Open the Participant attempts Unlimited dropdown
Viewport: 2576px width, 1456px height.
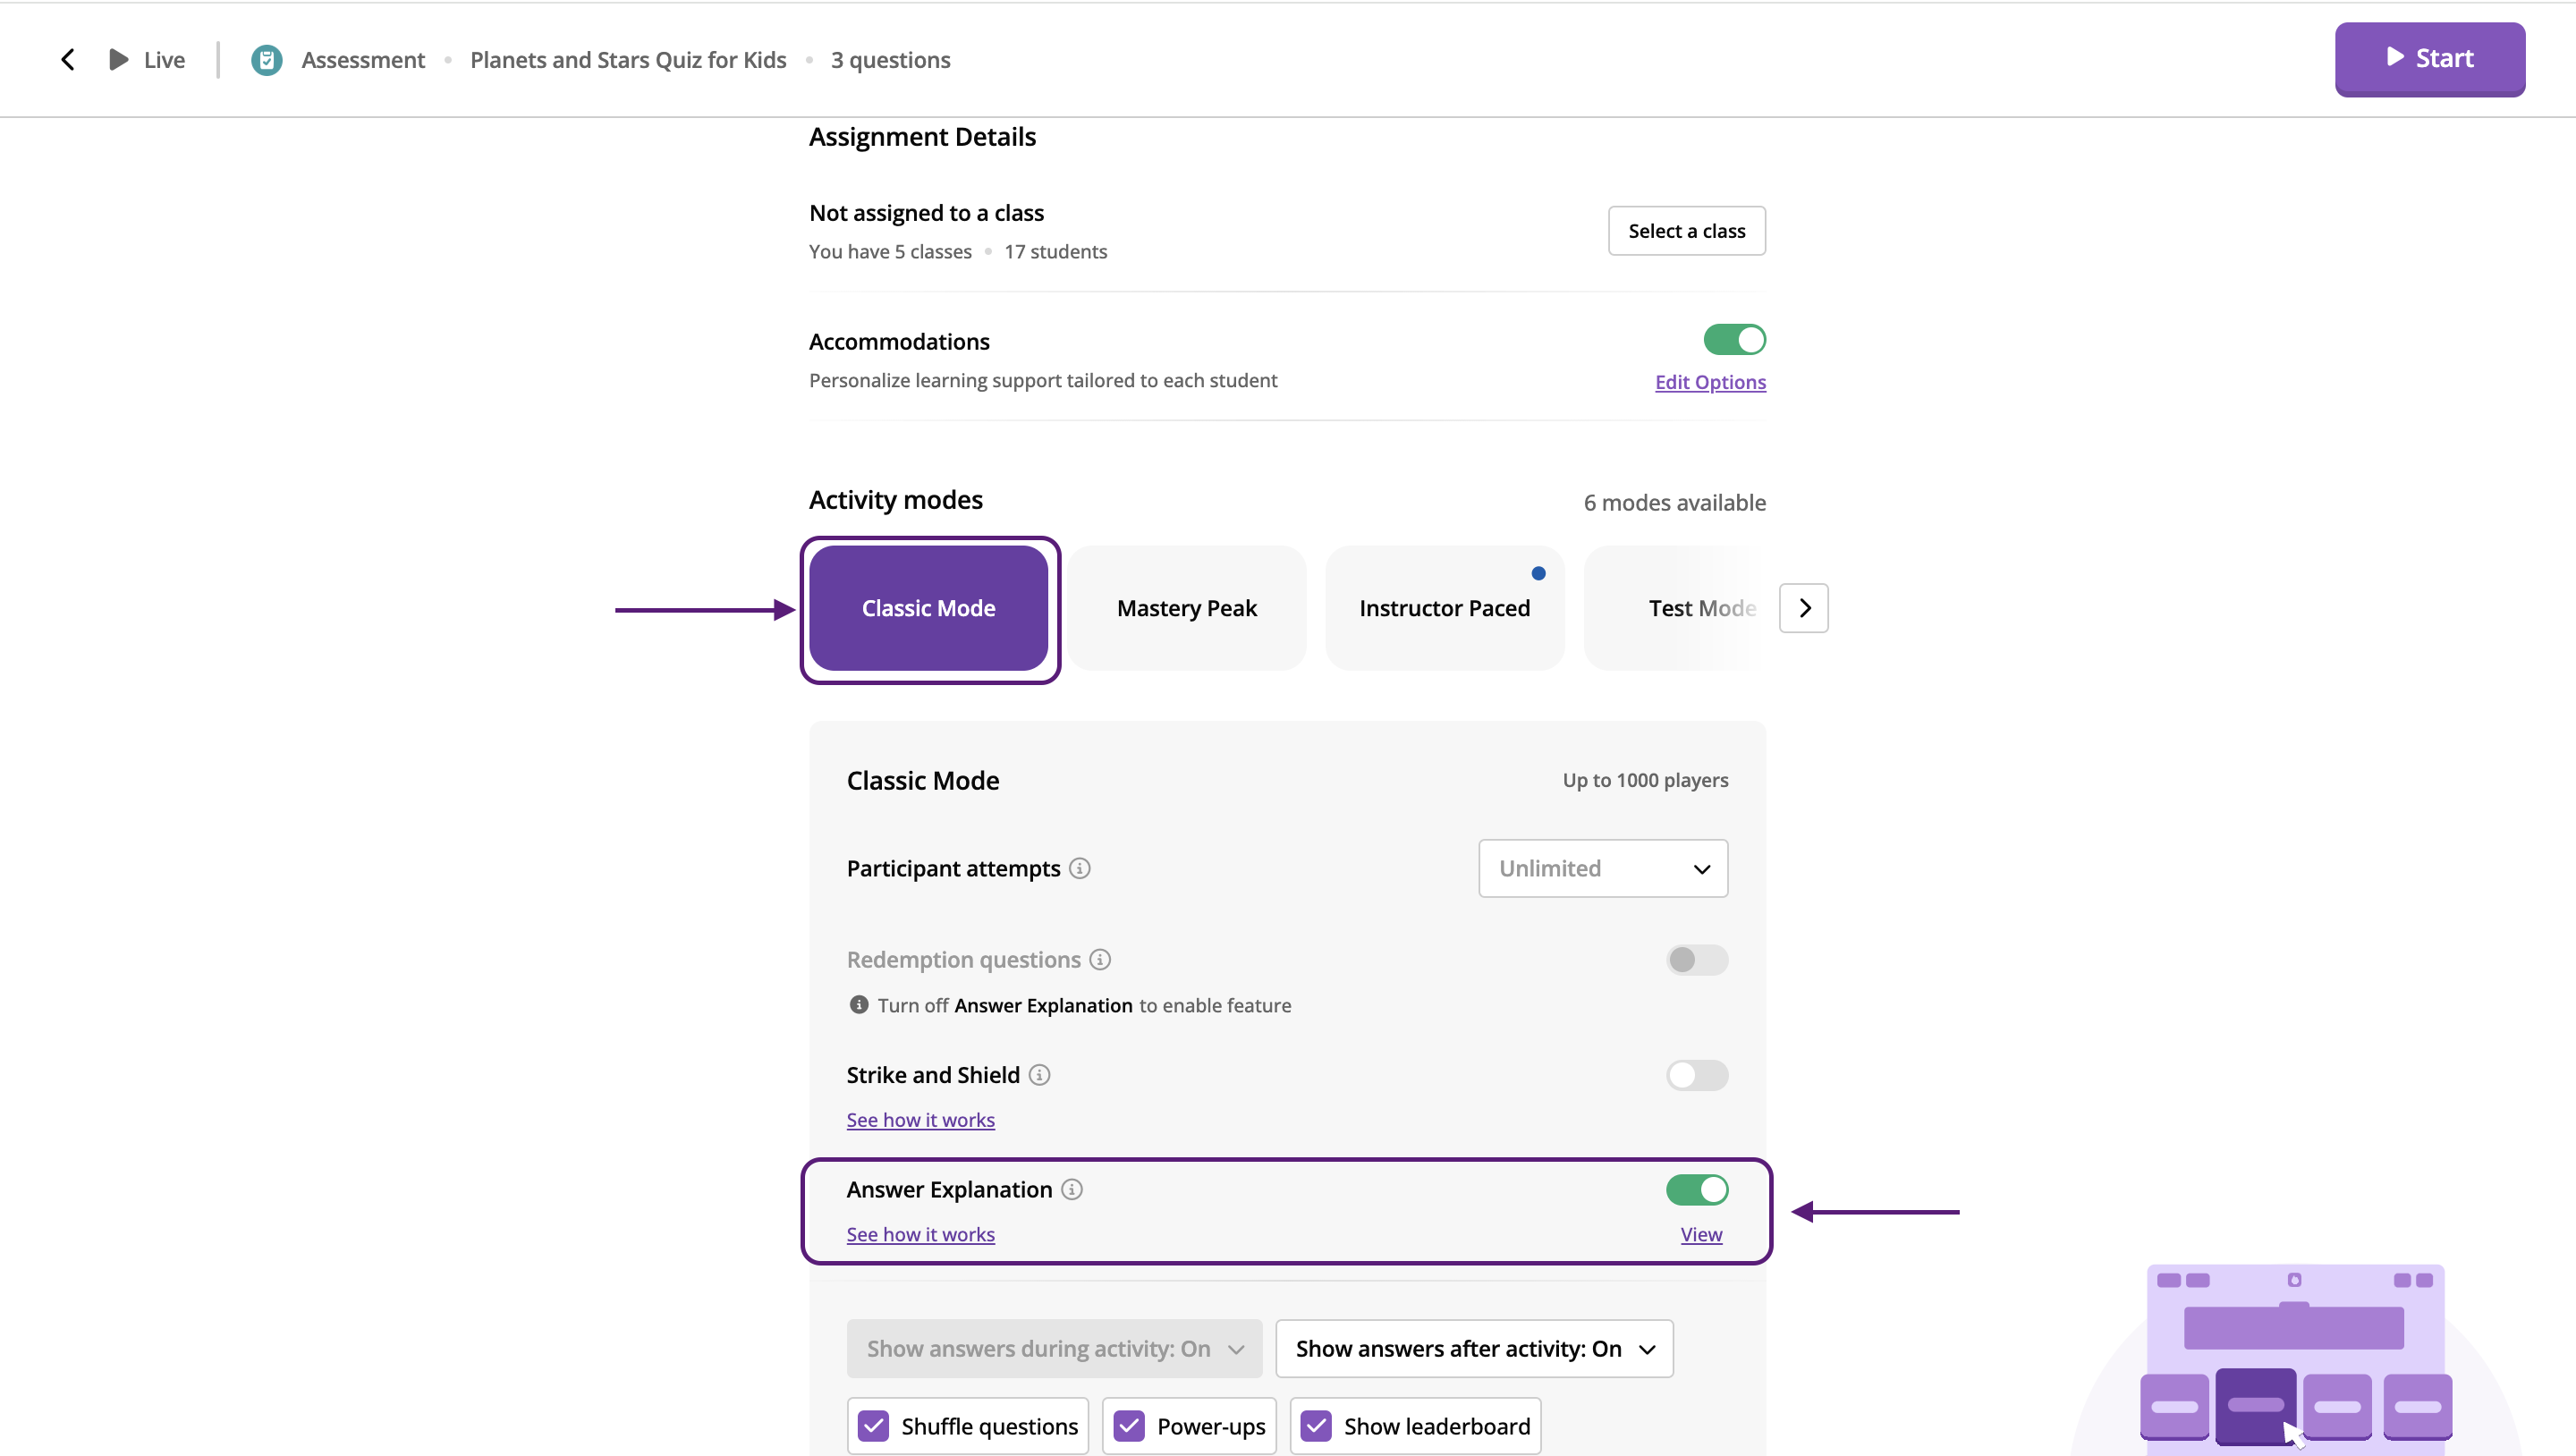[1603, 868]
